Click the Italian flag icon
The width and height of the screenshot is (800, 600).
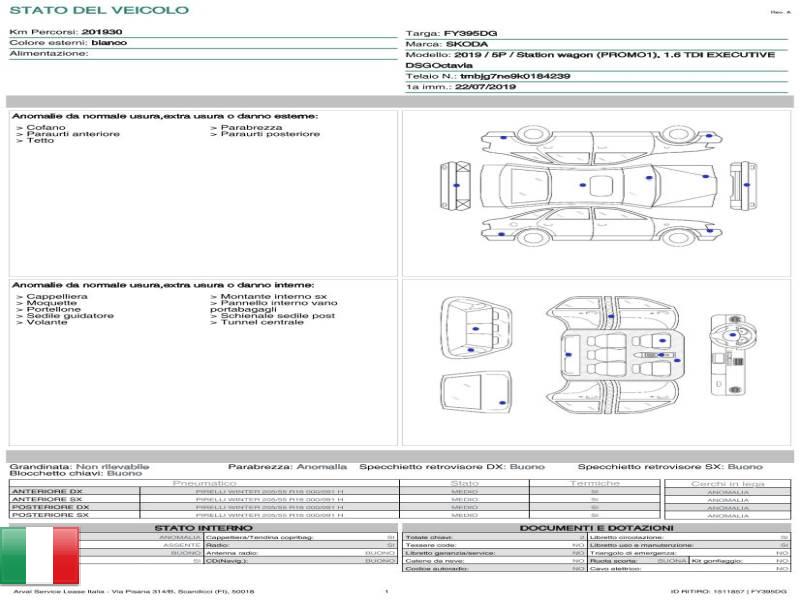click(x=39, y=555)
